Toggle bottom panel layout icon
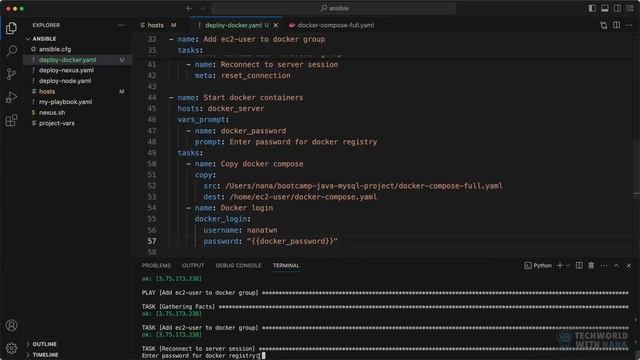Image resolution: width=640 pixels, height=360 pixels. click(605, 8)
